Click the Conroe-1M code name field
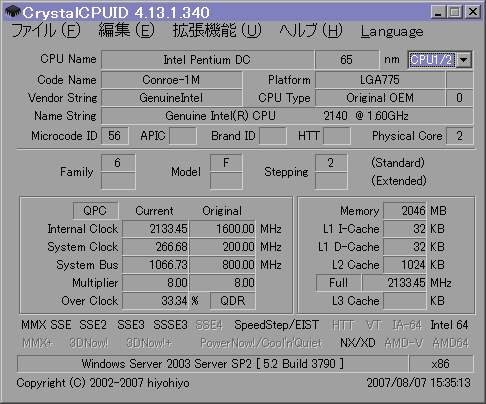 tap(171, 80)
